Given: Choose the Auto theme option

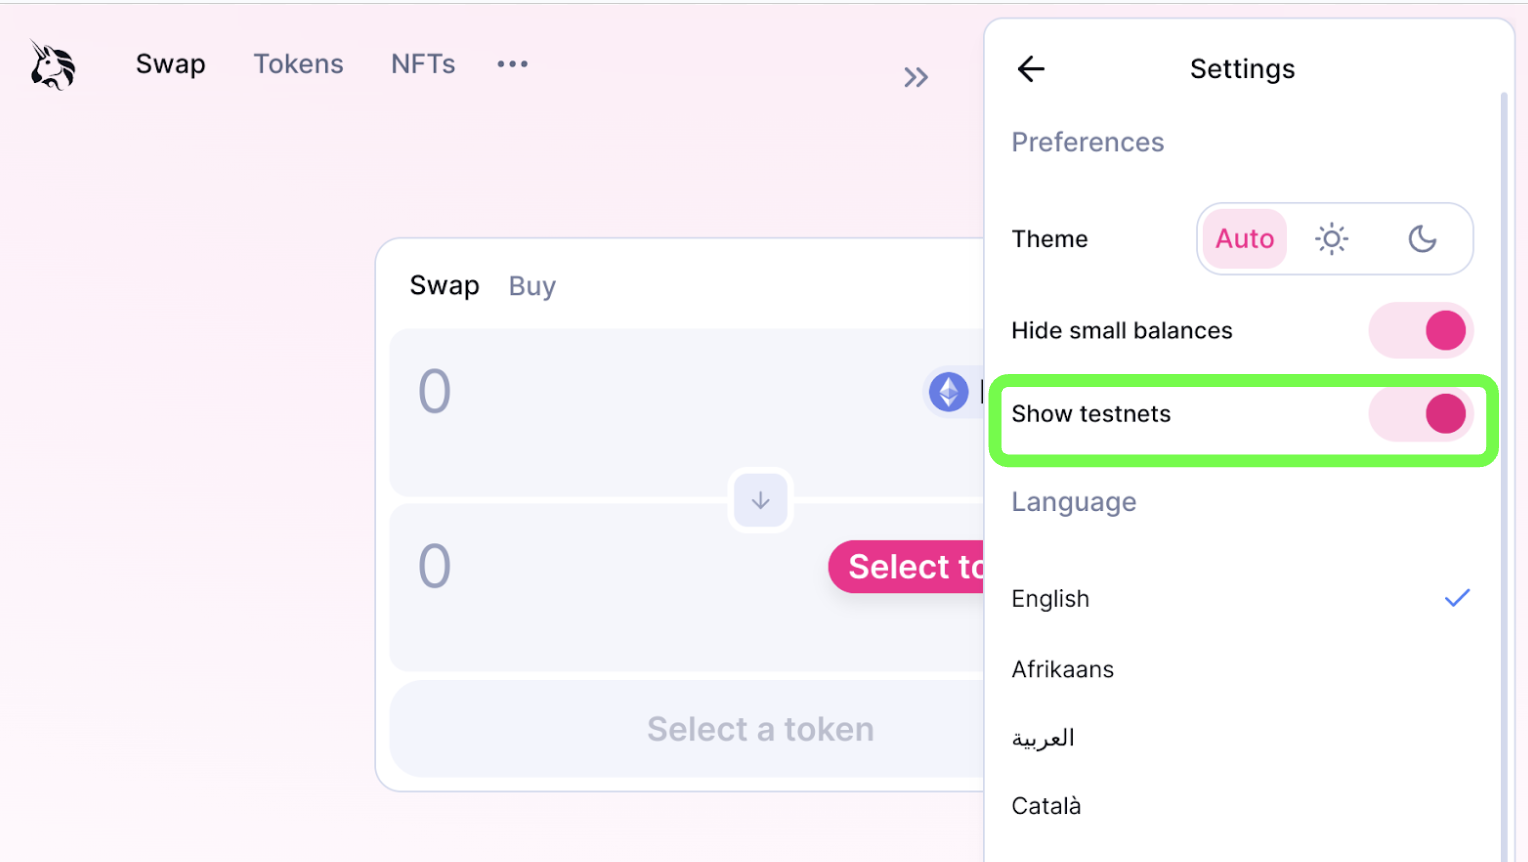Looking at the screenshot, I should pyautogui.click(x=1244, y=239).
